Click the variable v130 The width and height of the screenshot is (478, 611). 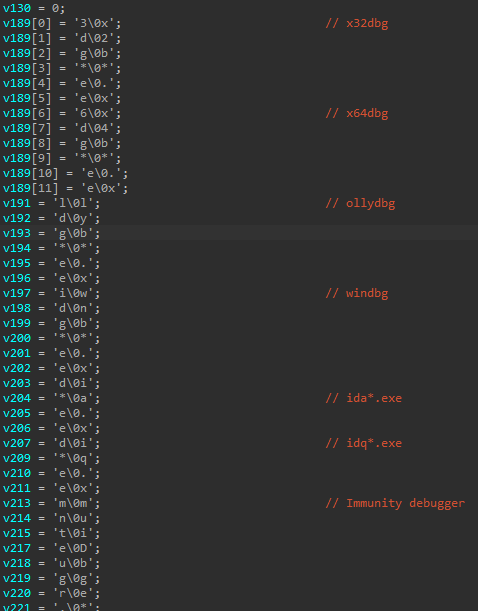[x=17, y=8]
